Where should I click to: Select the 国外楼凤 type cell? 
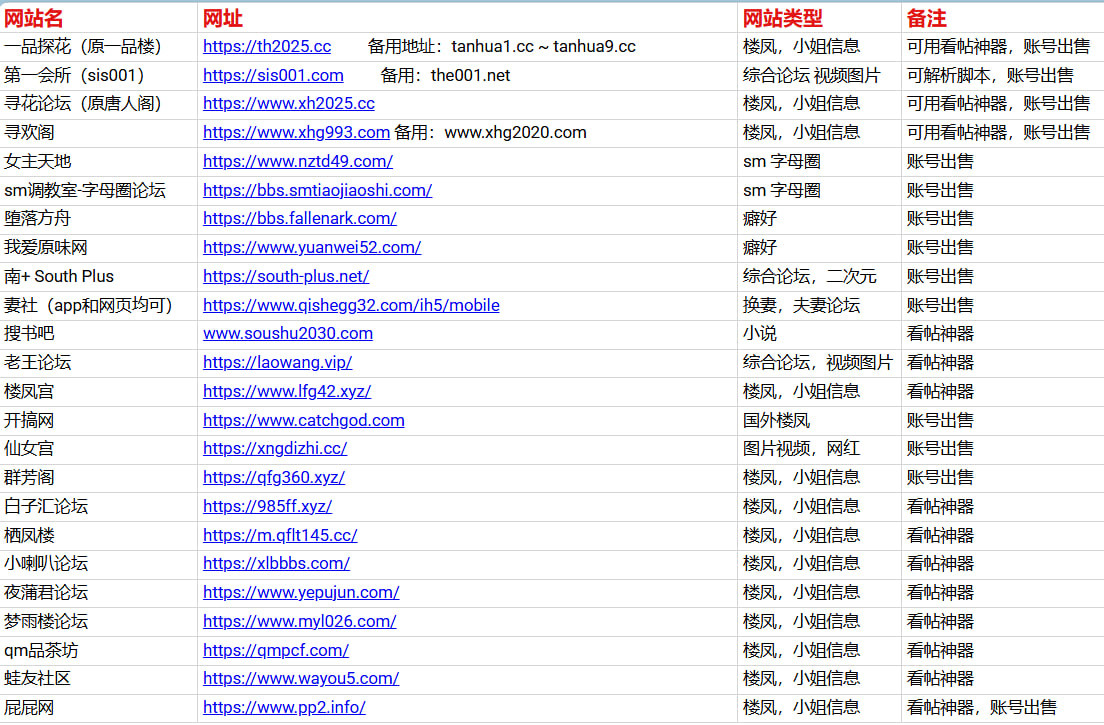(x=819, y=420)
